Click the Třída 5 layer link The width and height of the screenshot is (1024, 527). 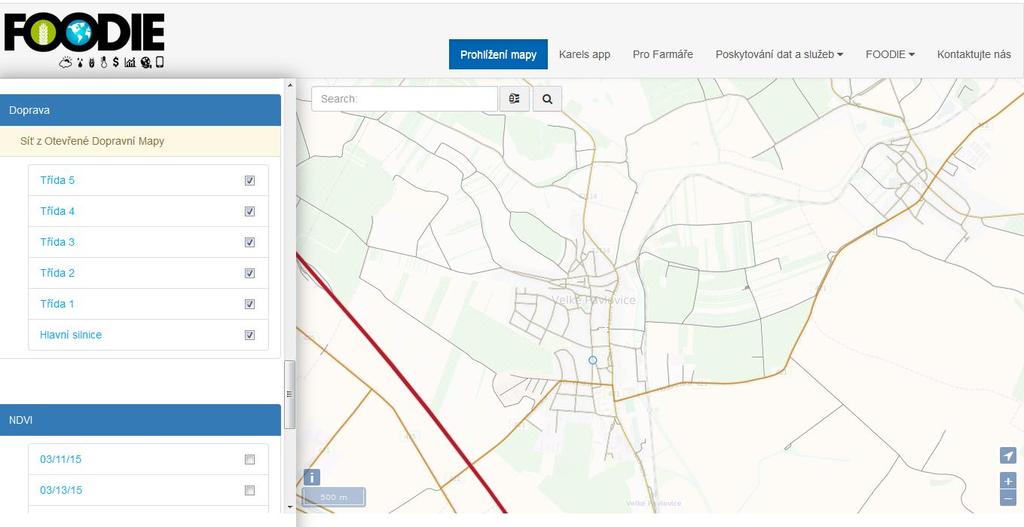pos(57,180)
